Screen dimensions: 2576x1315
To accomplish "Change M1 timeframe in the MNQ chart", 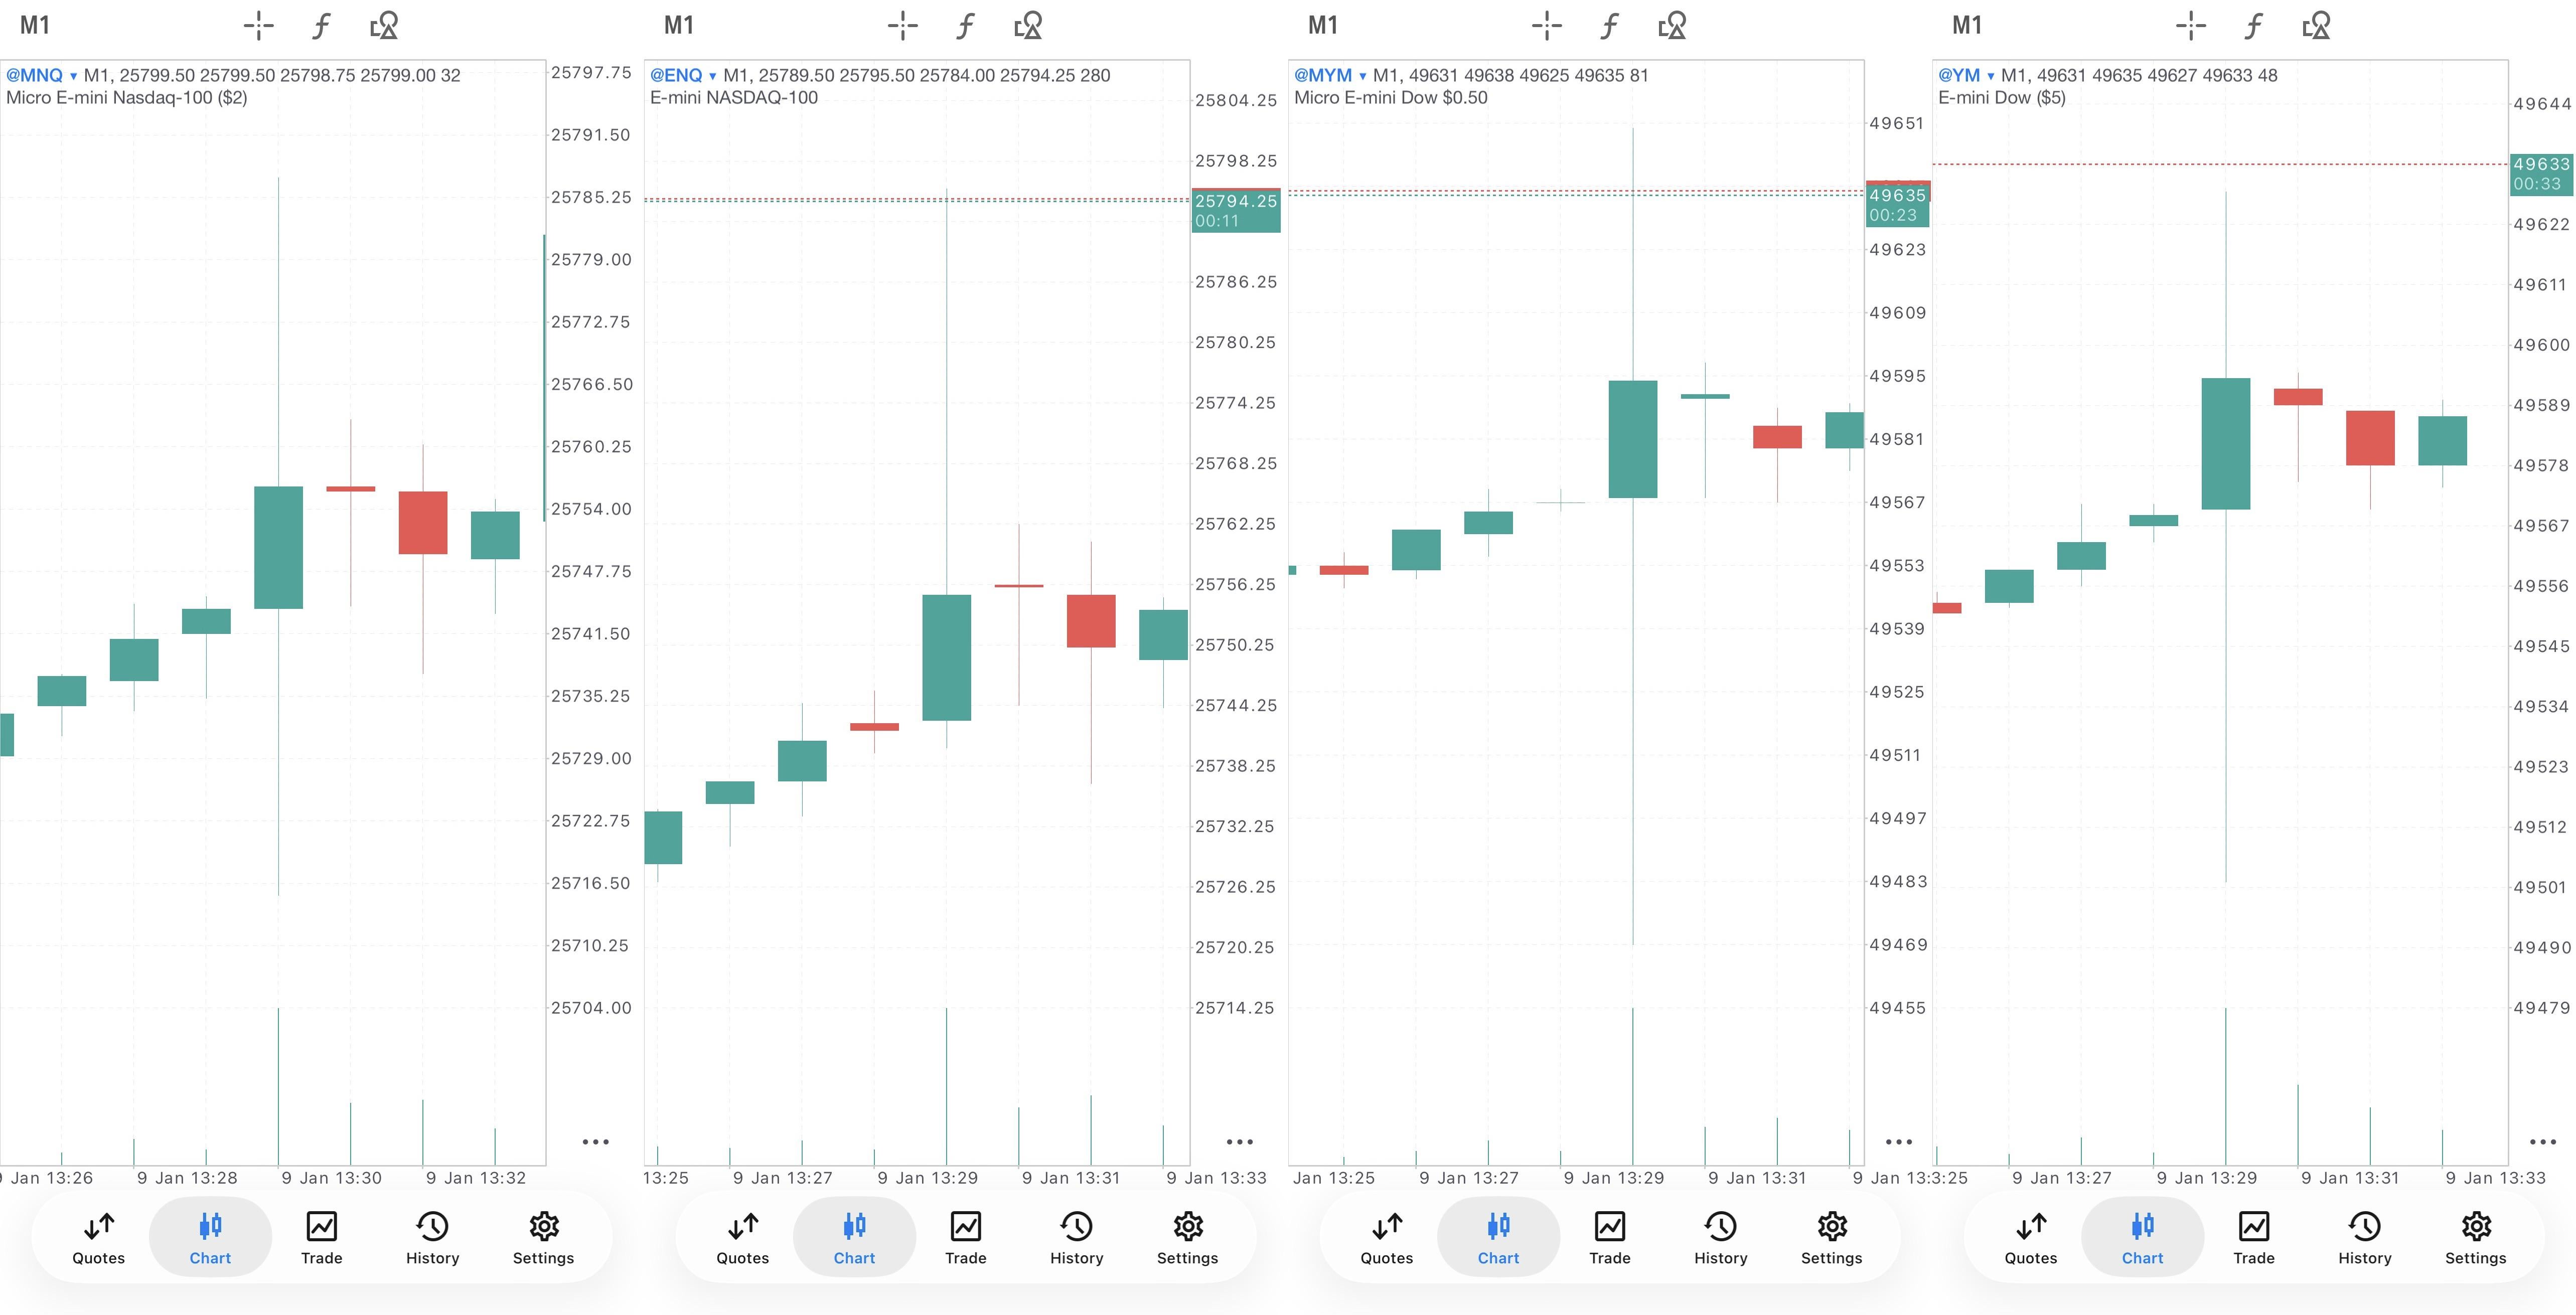I will tap(34, 25).
